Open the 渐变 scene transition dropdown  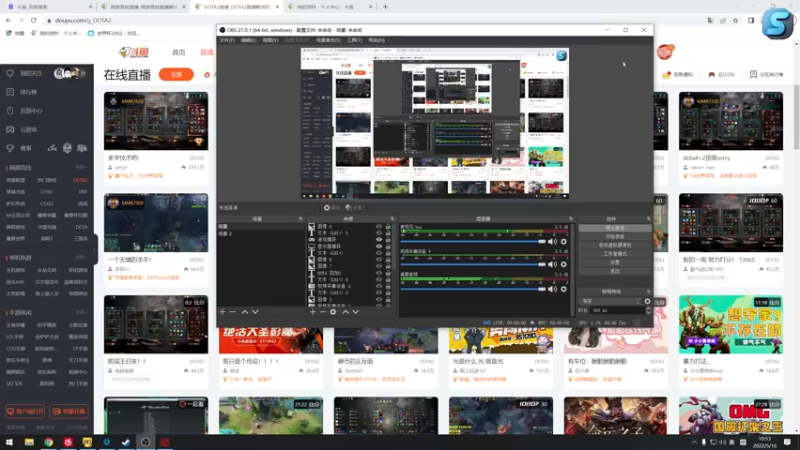(x=610, y=301)
